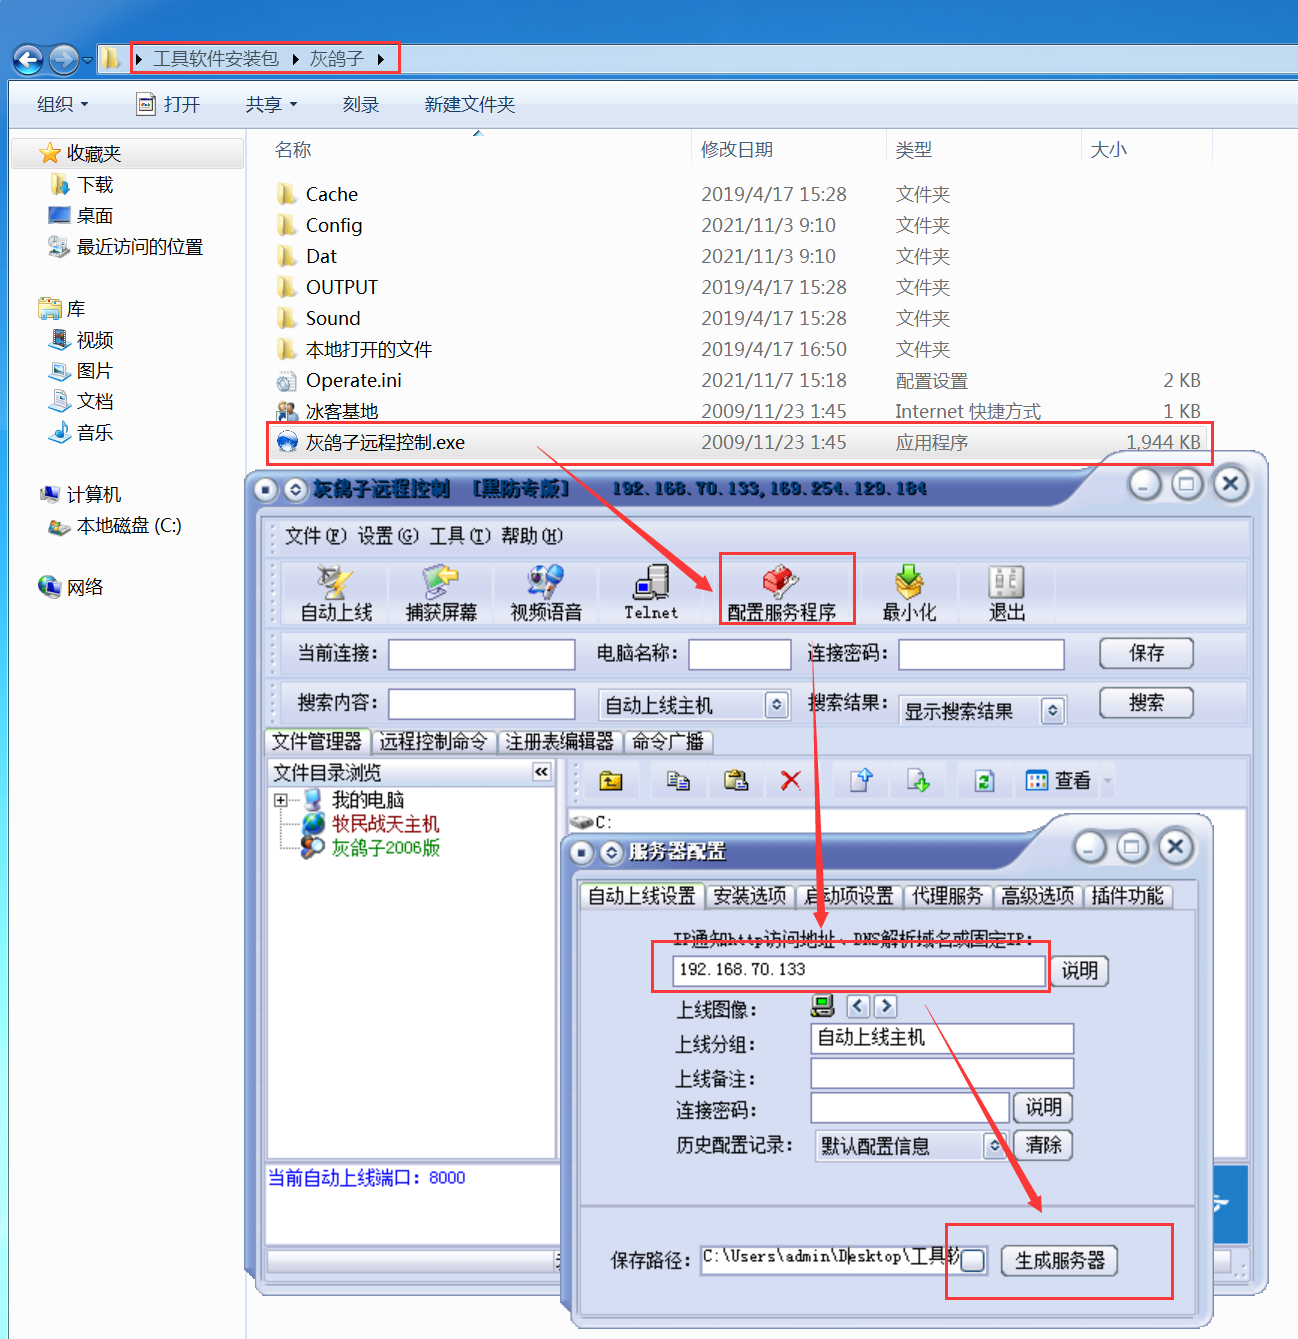Select previous 上线图像 with left arrow
The height and width of the screenshot is (1339, 1298).
tap(858, 1006)
